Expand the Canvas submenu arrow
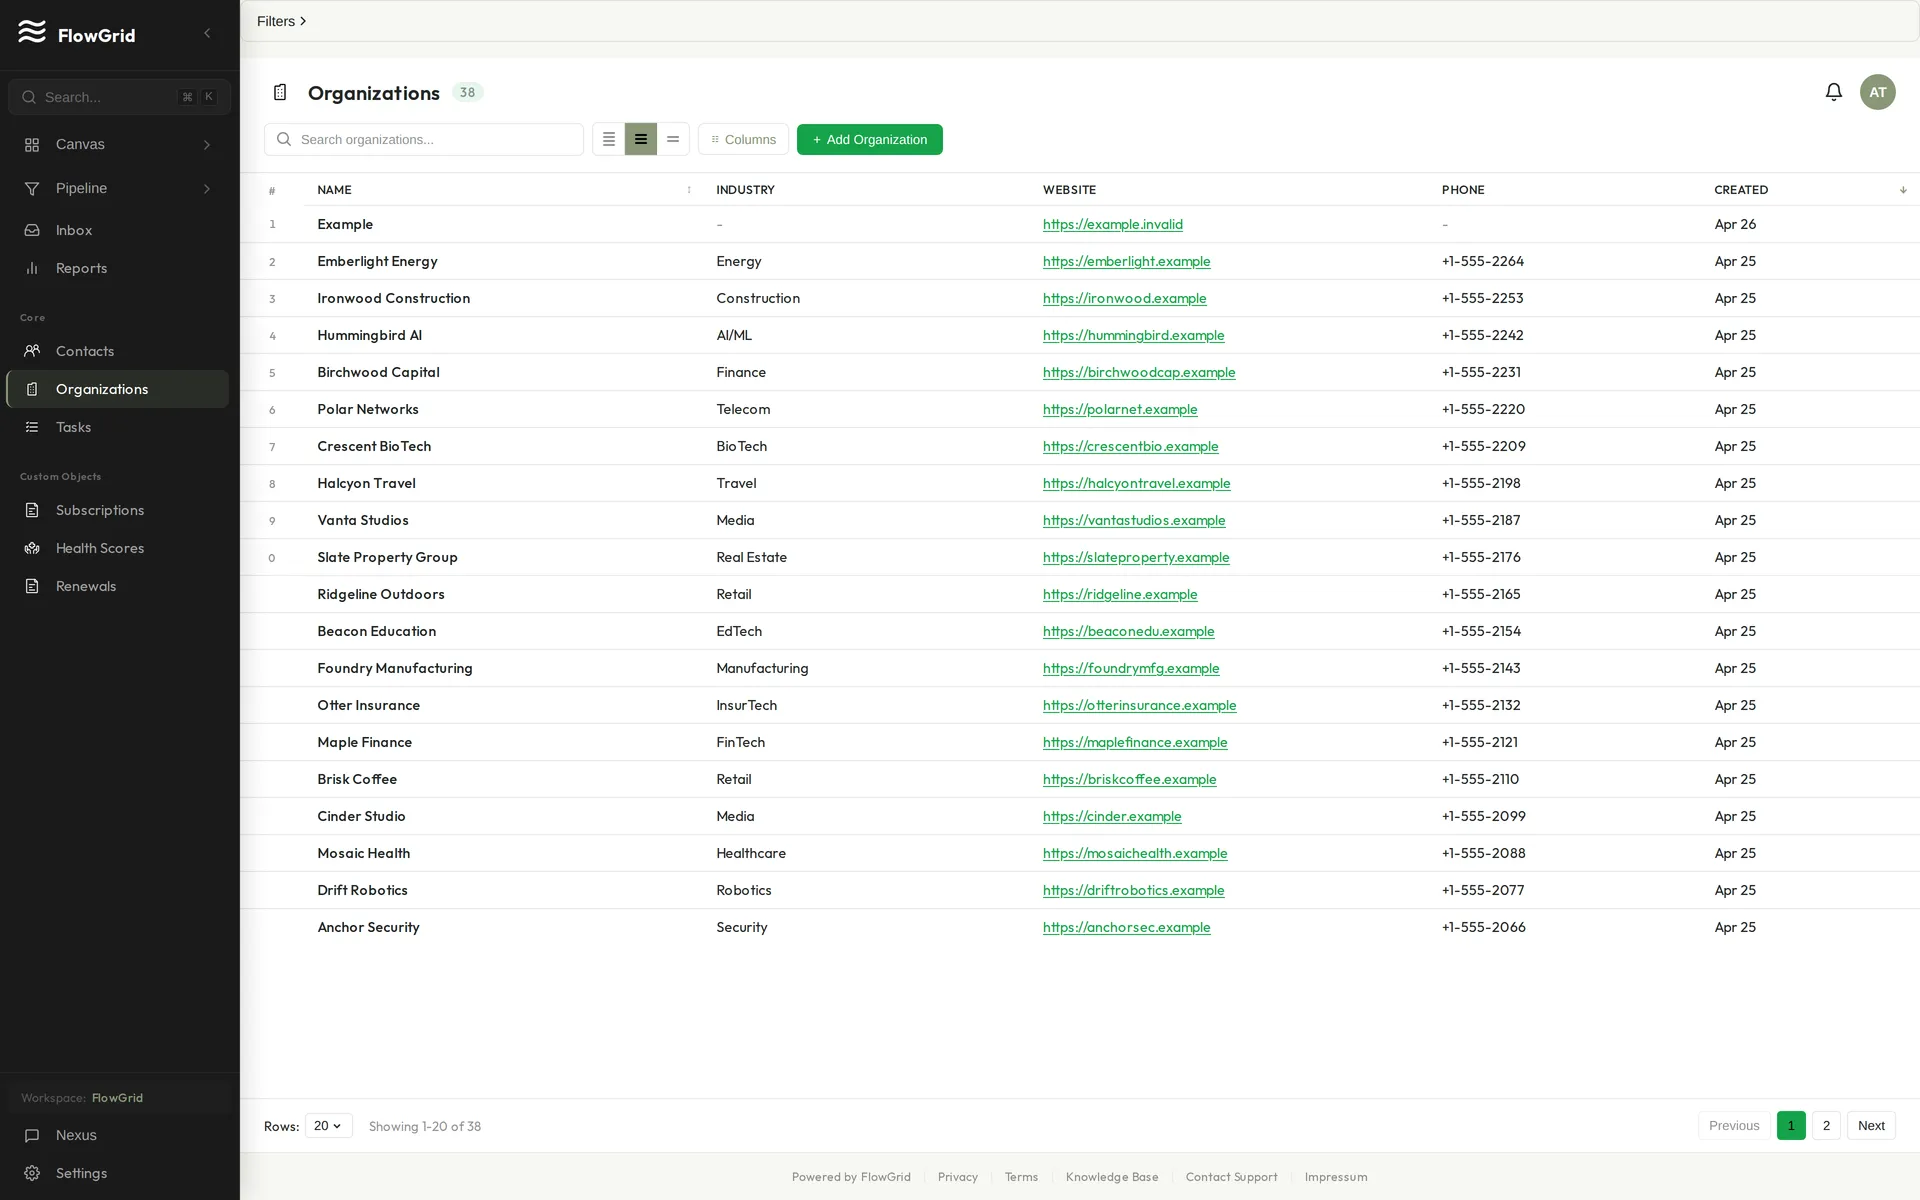 (207, 145)
